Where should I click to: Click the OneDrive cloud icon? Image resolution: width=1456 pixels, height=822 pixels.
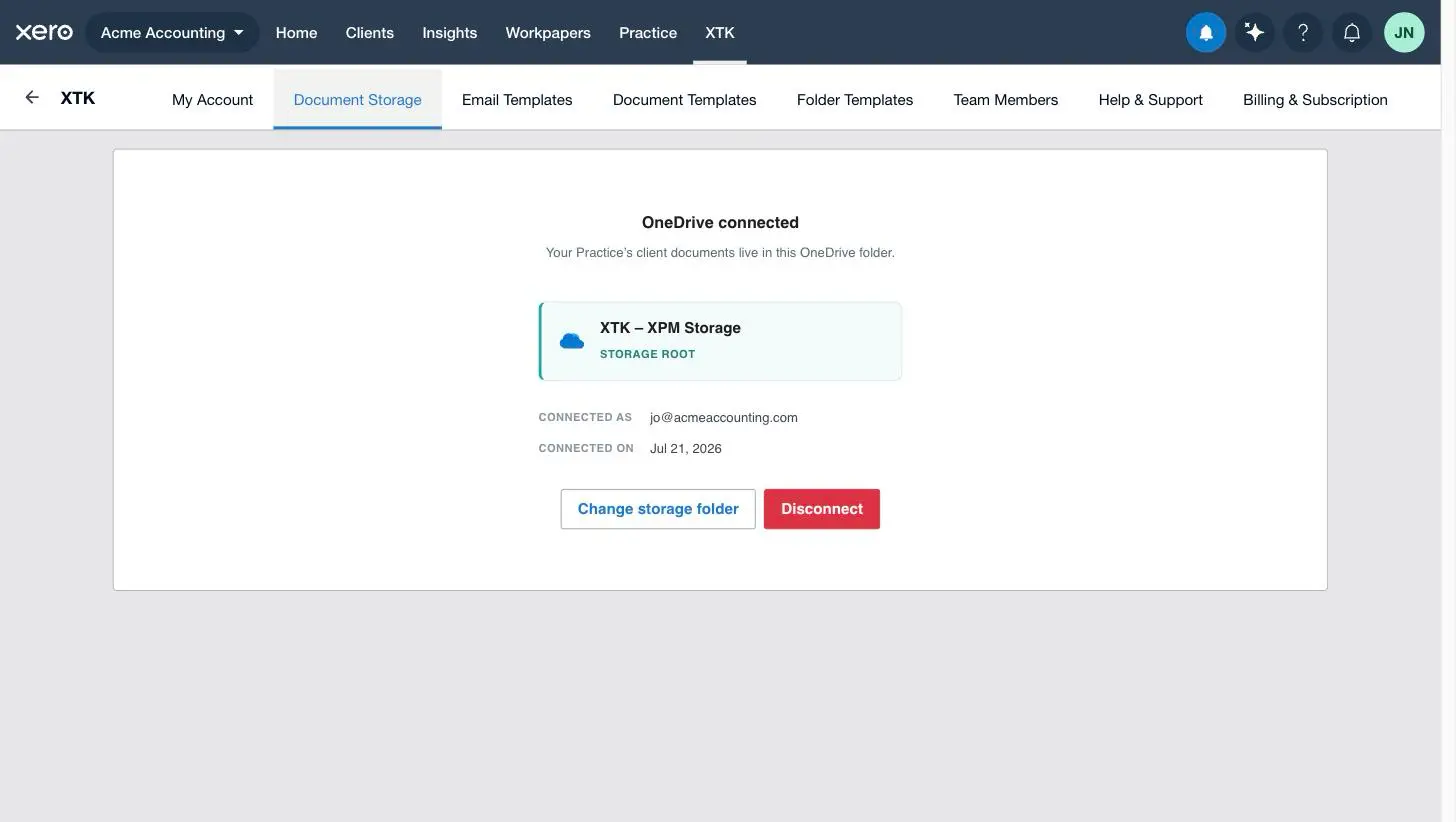pyautogui.click(x=572, y=341)
